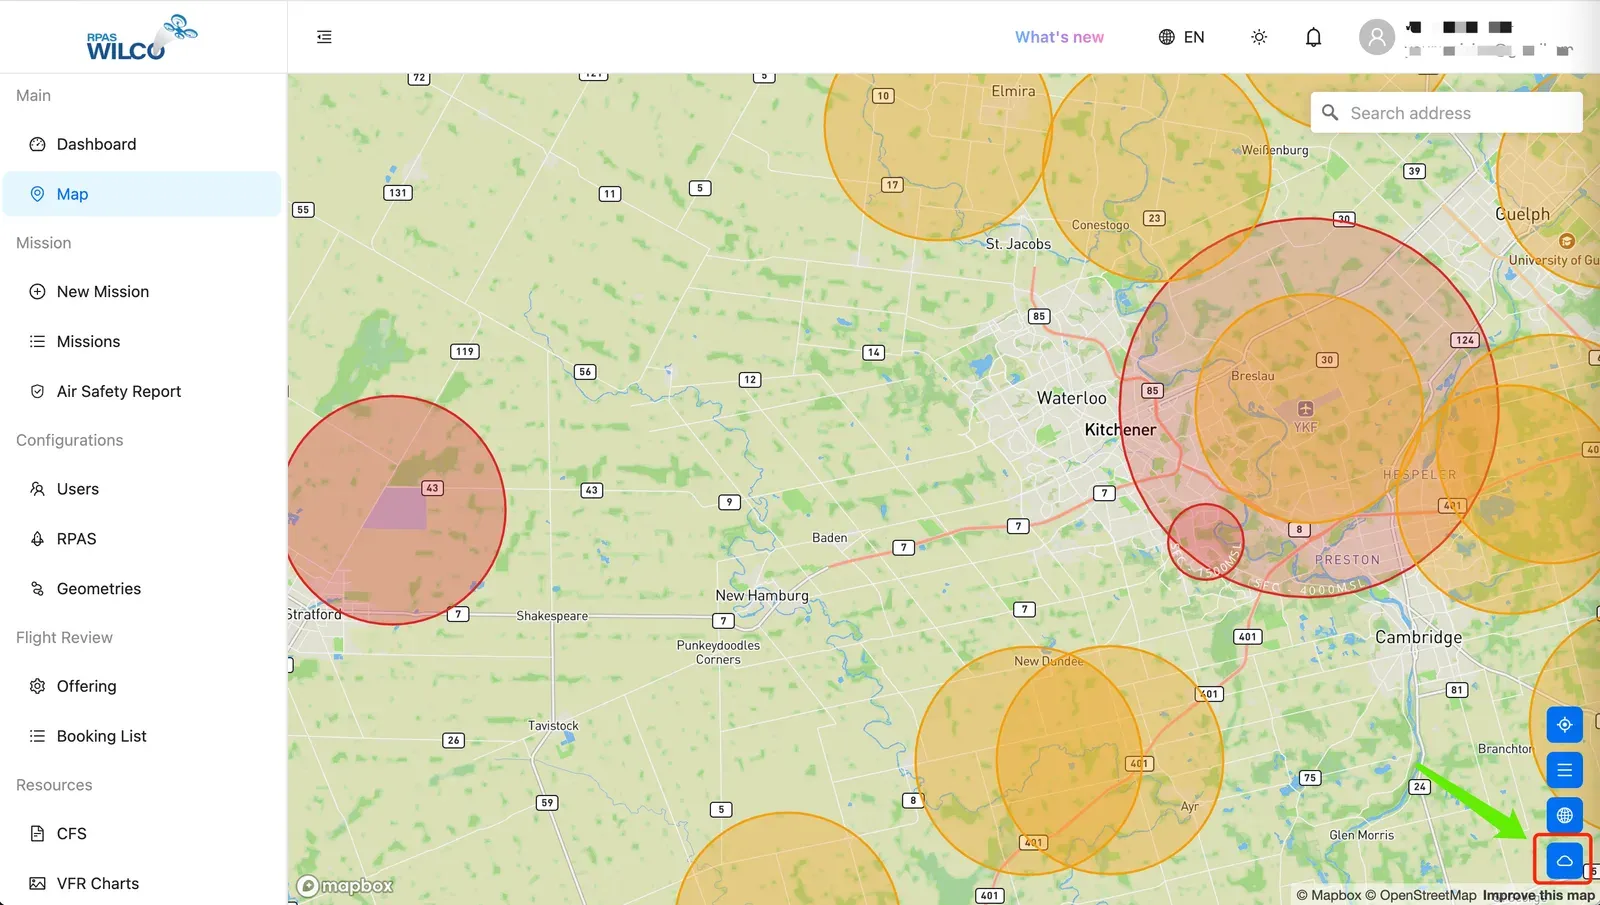Open Missions list in the sidebar
The image size is (1600, 905).
coord(142,342)
